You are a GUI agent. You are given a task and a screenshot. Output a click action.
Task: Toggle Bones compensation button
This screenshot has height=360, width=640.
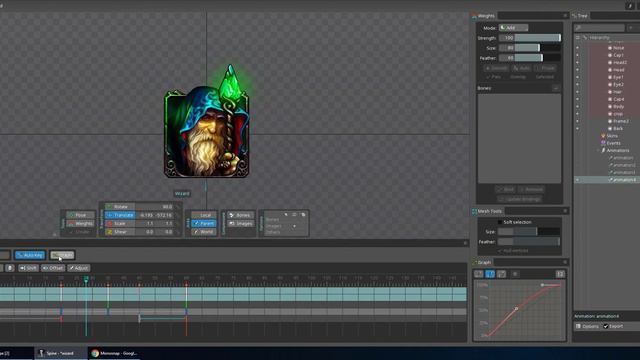[240, 215]
